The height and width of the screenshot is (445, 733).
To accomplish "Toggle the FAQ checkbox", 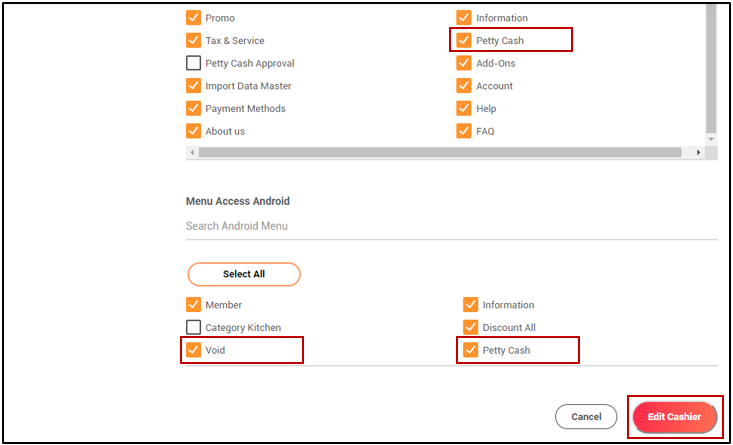I will tap(464, 131).
